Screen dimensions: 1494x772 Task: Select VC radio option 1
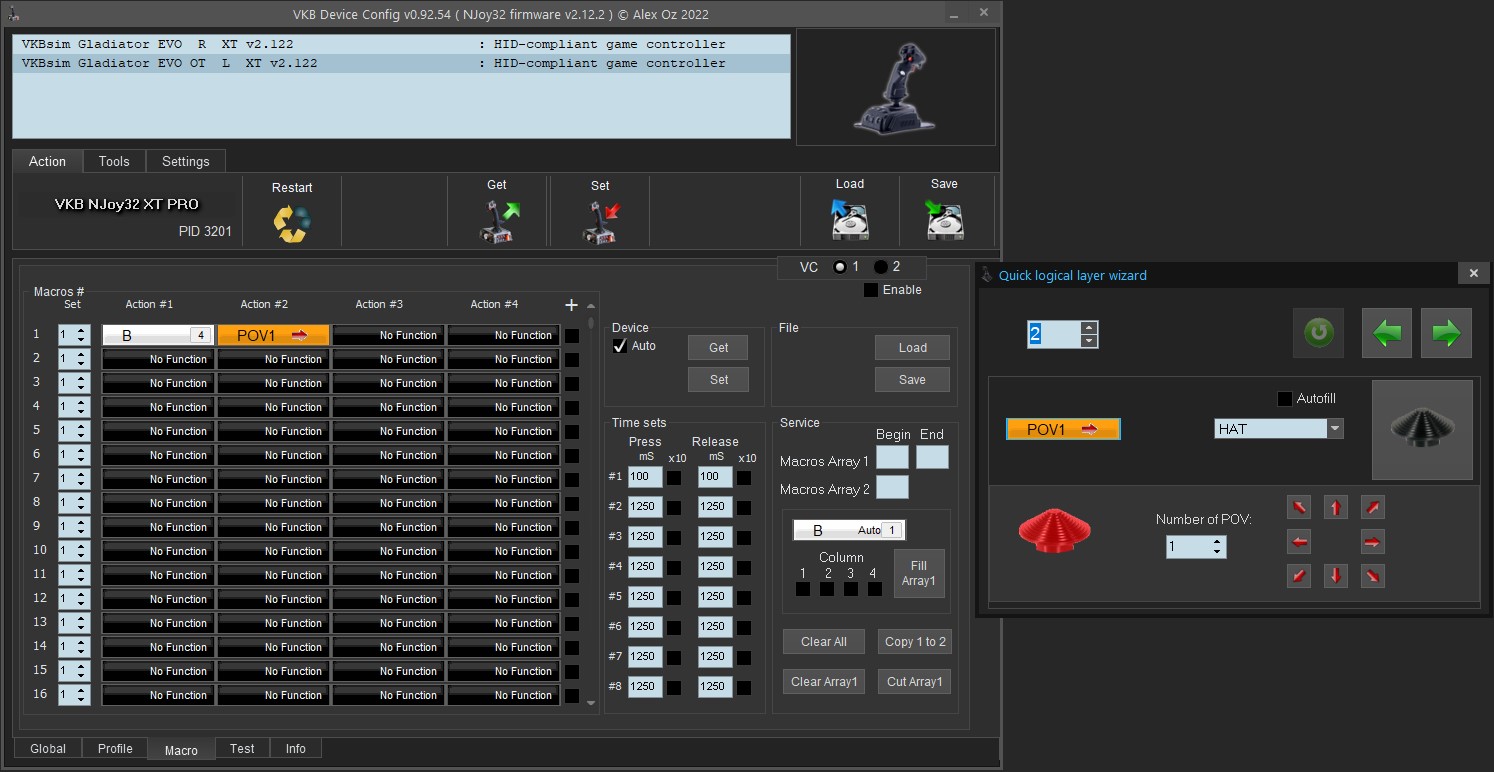(x=840, y=267)
